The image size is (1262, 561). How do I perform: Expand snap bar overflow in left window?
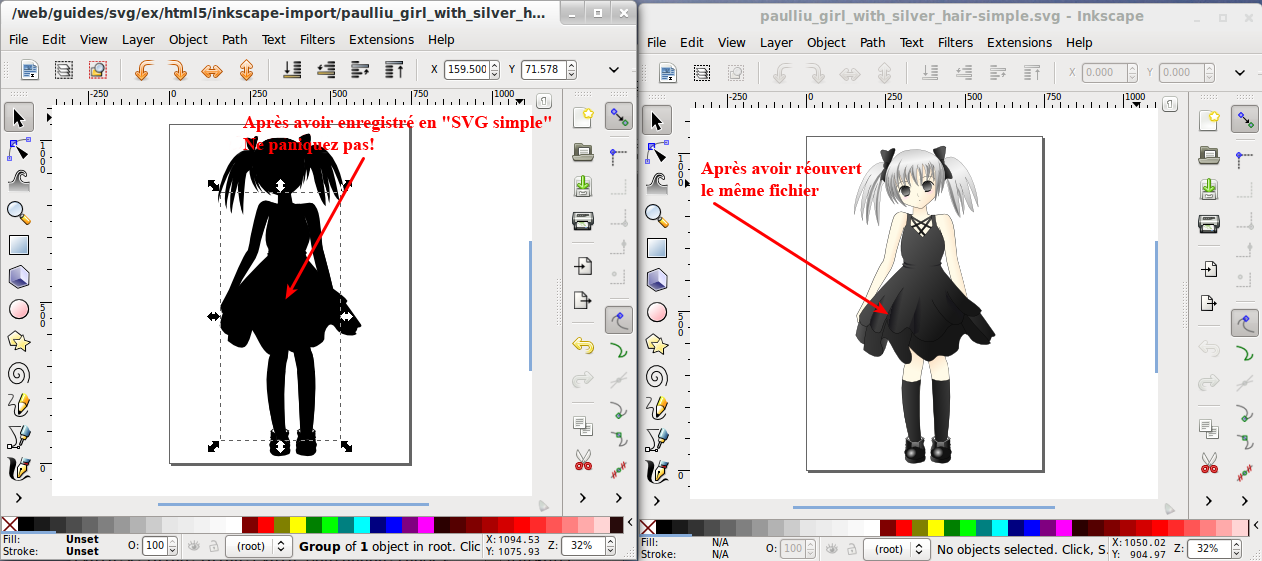619,497
